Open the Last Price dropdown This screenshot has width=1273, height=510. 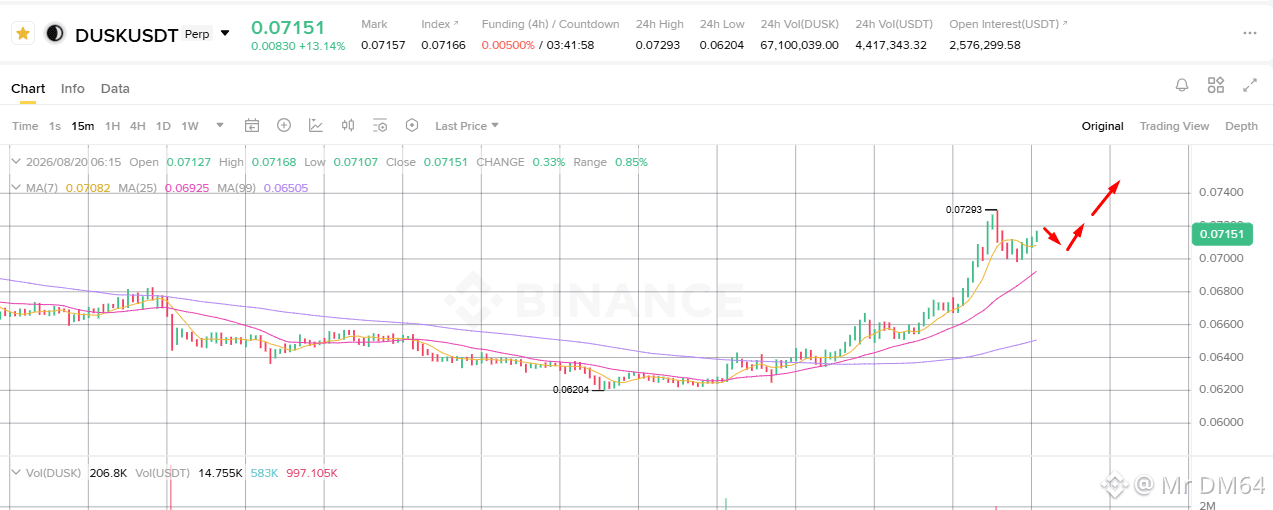pyautogui.click(x=467, y=126)
